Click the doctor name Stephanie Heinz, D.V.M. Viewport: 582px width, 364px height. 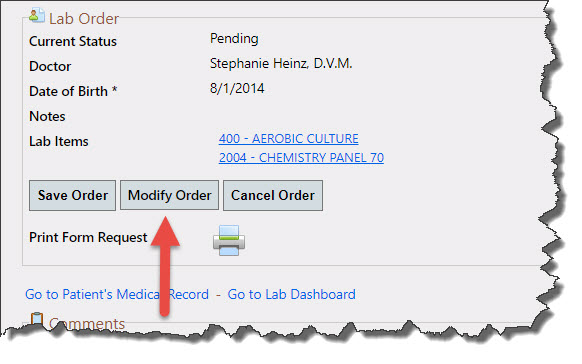click(x=281, y=63)
